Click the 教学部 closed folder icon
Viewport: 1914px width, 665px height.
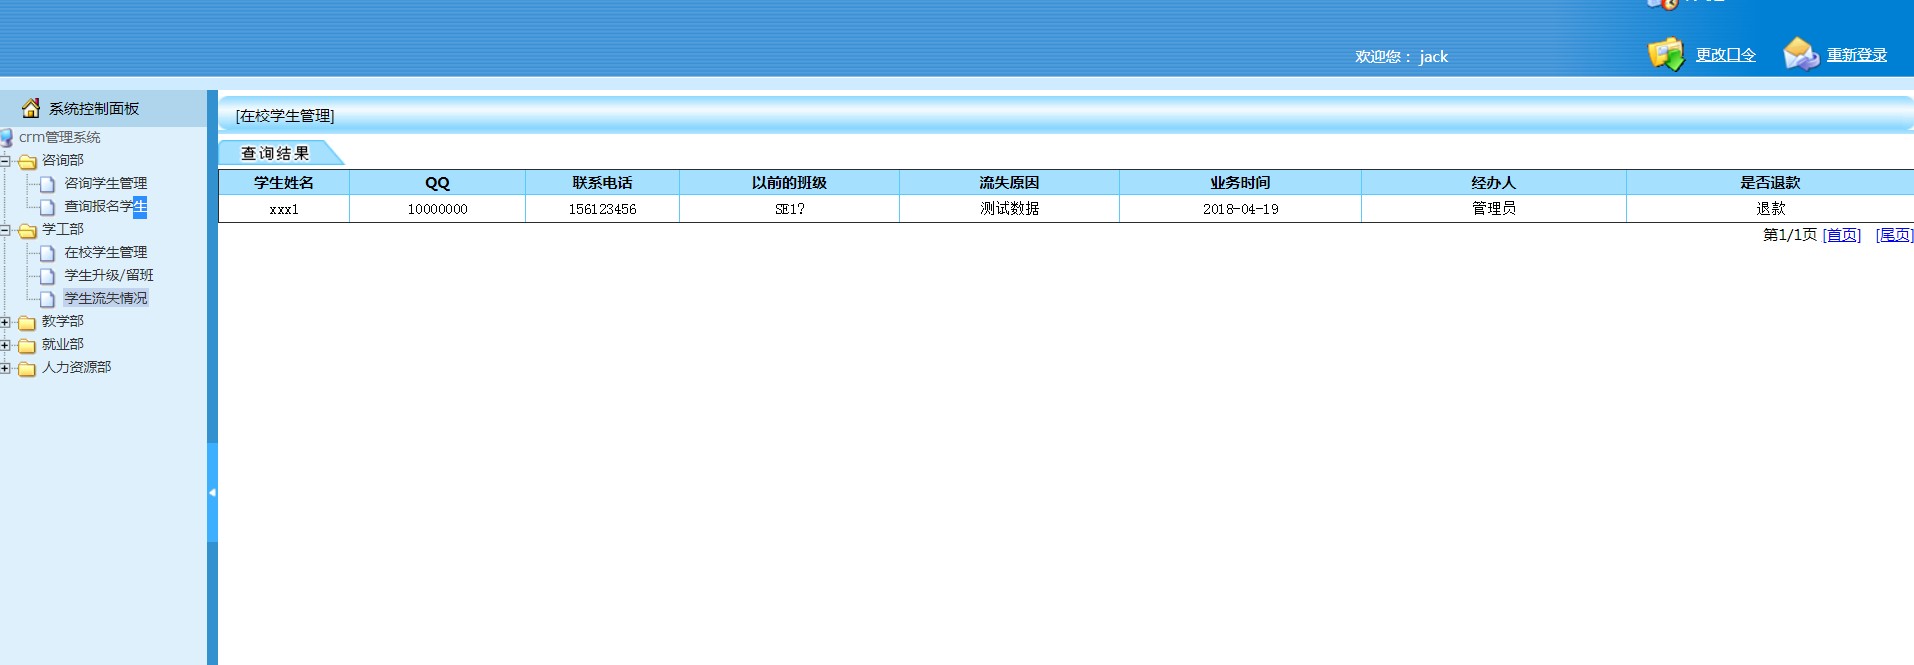point(27,322)
